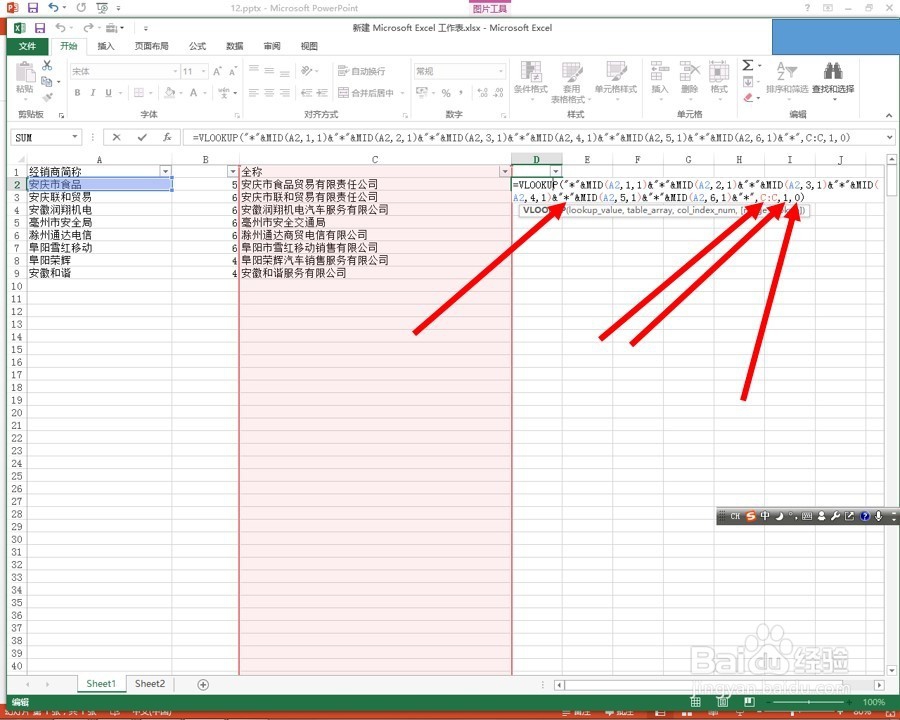Open Conditional Formatting (条件格式)
900x720 pixels.
click(x=531, y=80)
